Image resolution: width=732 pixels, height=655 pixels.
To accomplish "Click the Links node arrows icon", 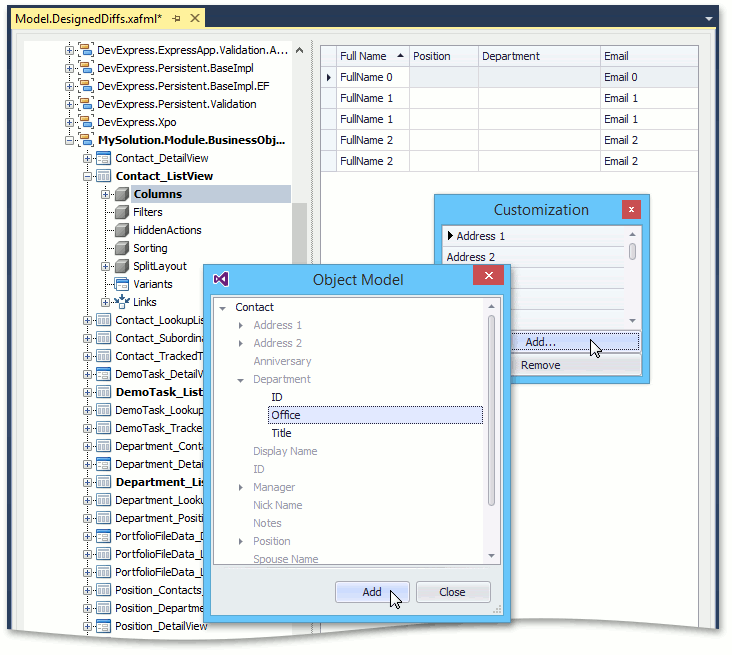I will (122, 302).
